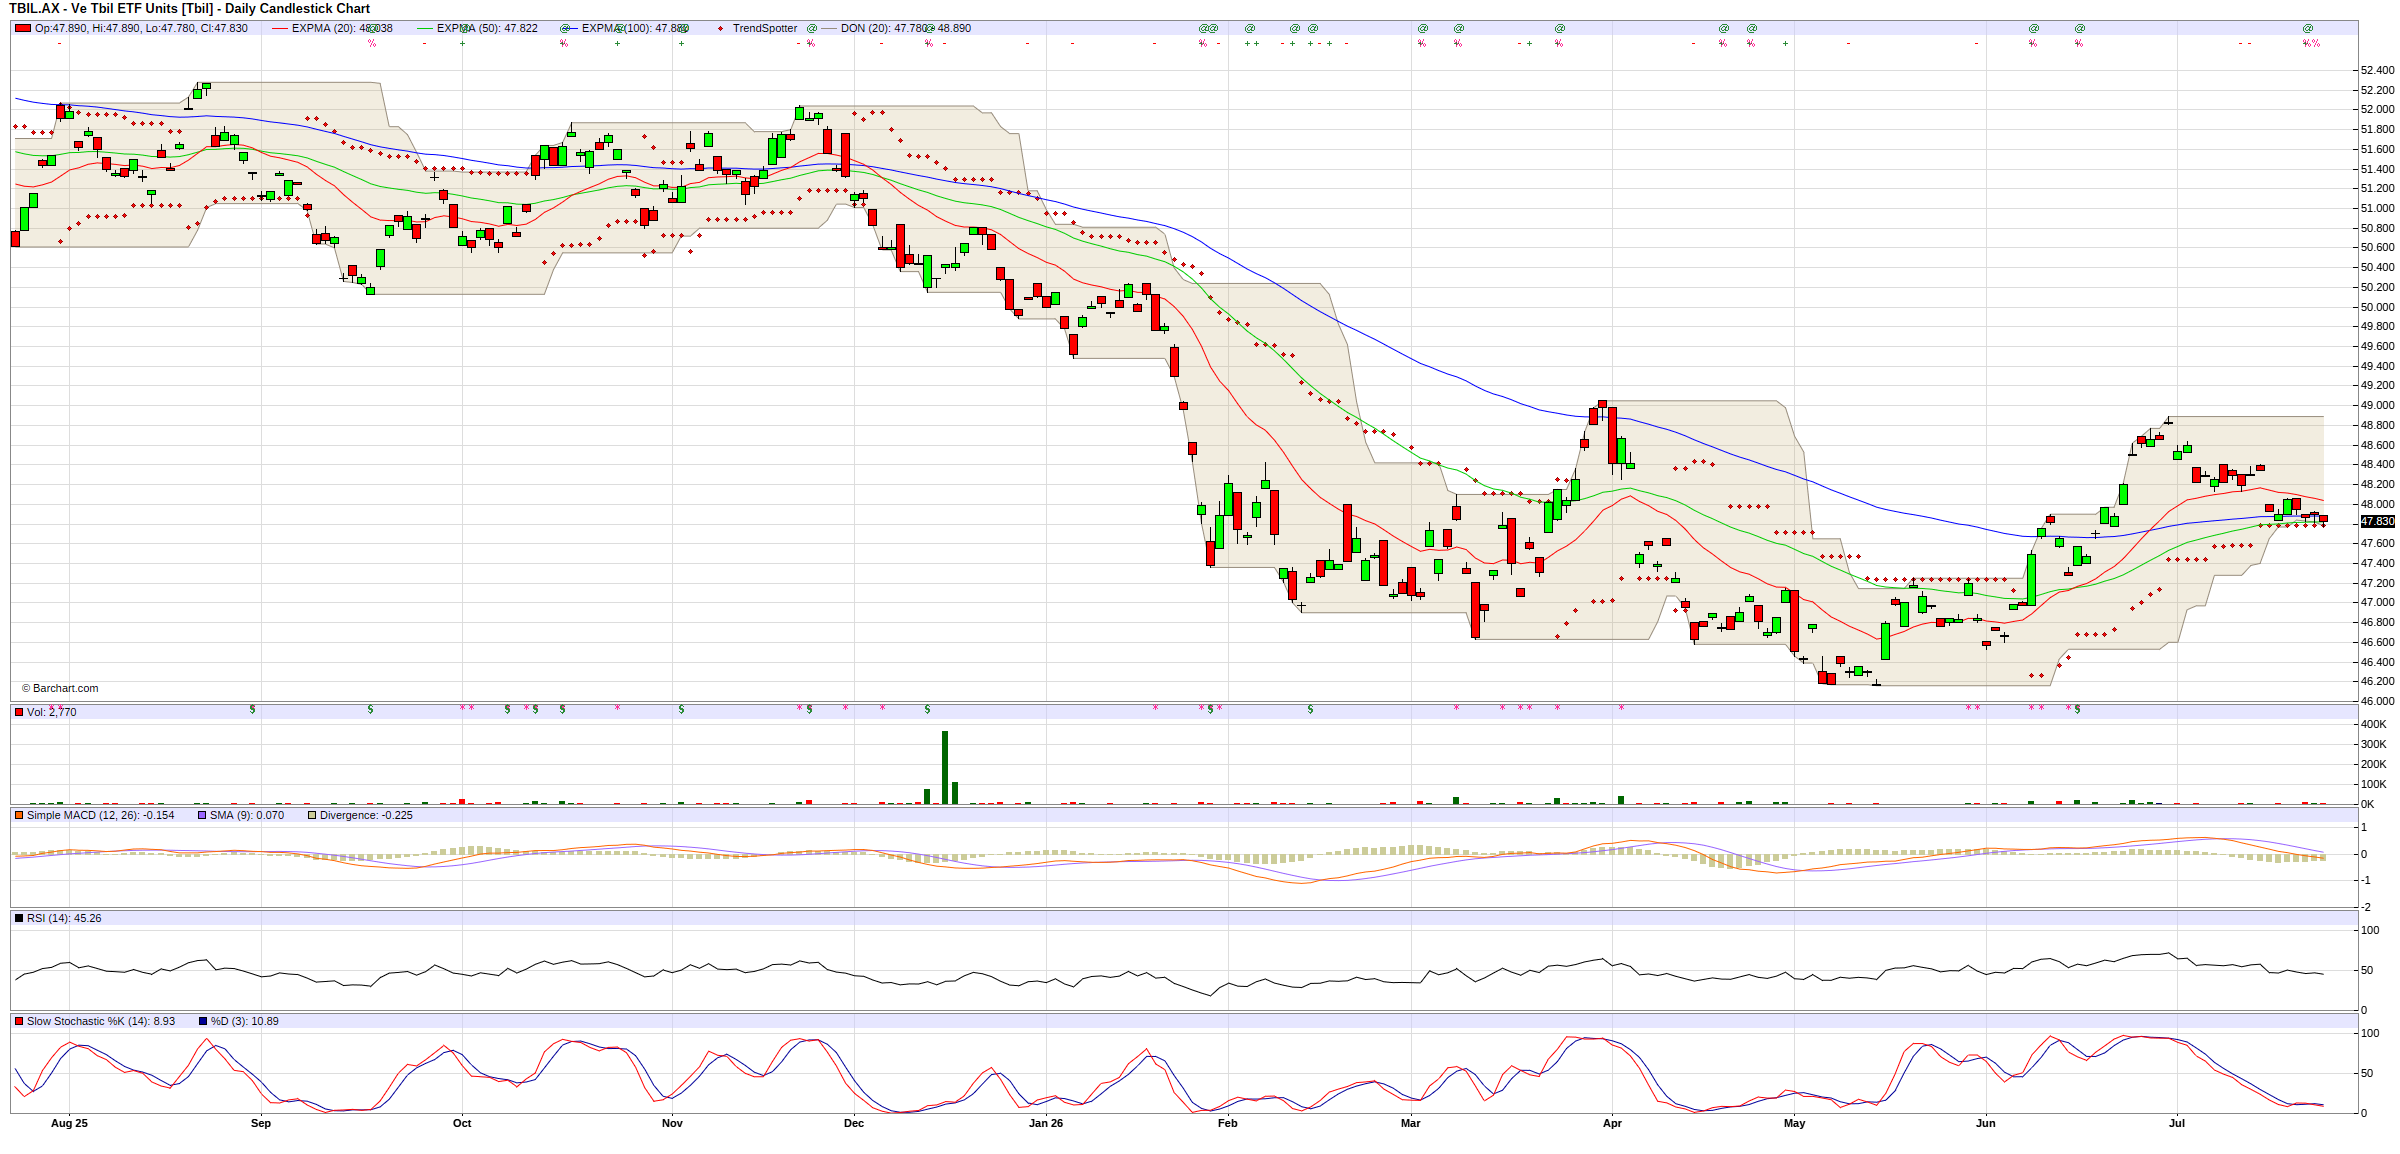Click the black RSI legend swatch
The height and width of the screenshot is (1154, 2400).
click(19, 918)
